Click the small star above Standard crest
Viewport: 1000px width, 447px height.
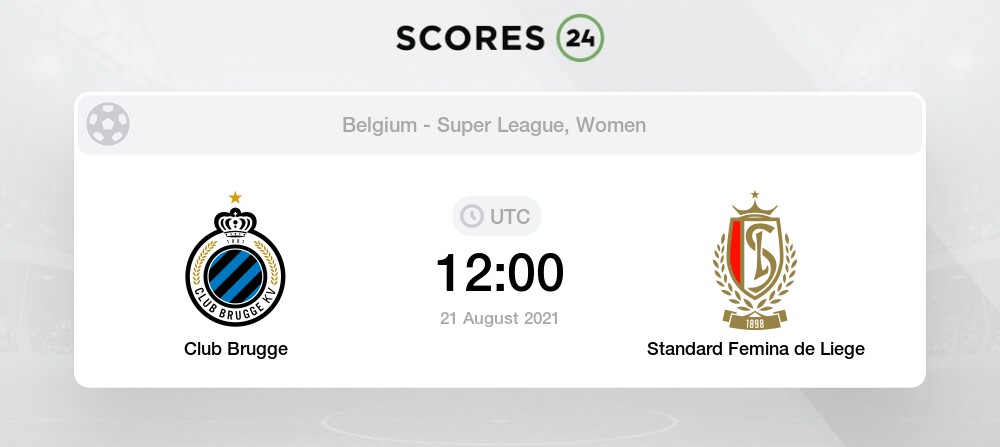pos(755,194)
